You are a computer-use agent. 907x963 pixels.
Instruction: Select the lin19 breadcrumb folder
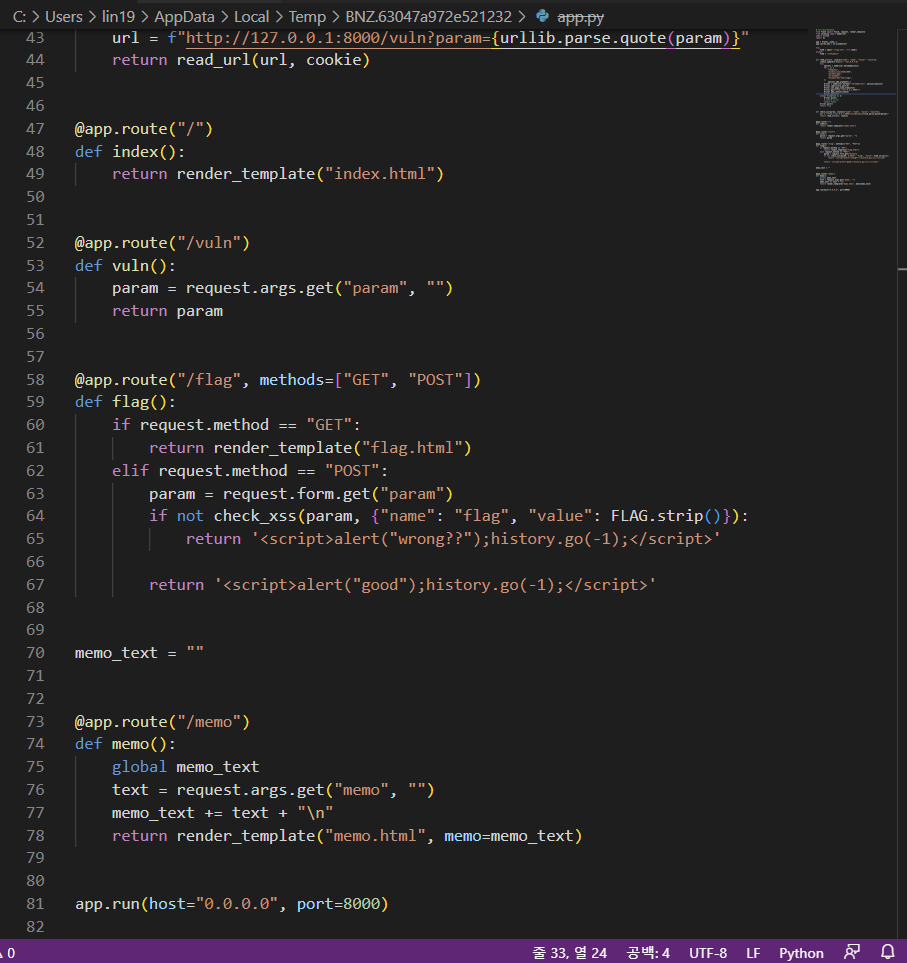point(119,17)
